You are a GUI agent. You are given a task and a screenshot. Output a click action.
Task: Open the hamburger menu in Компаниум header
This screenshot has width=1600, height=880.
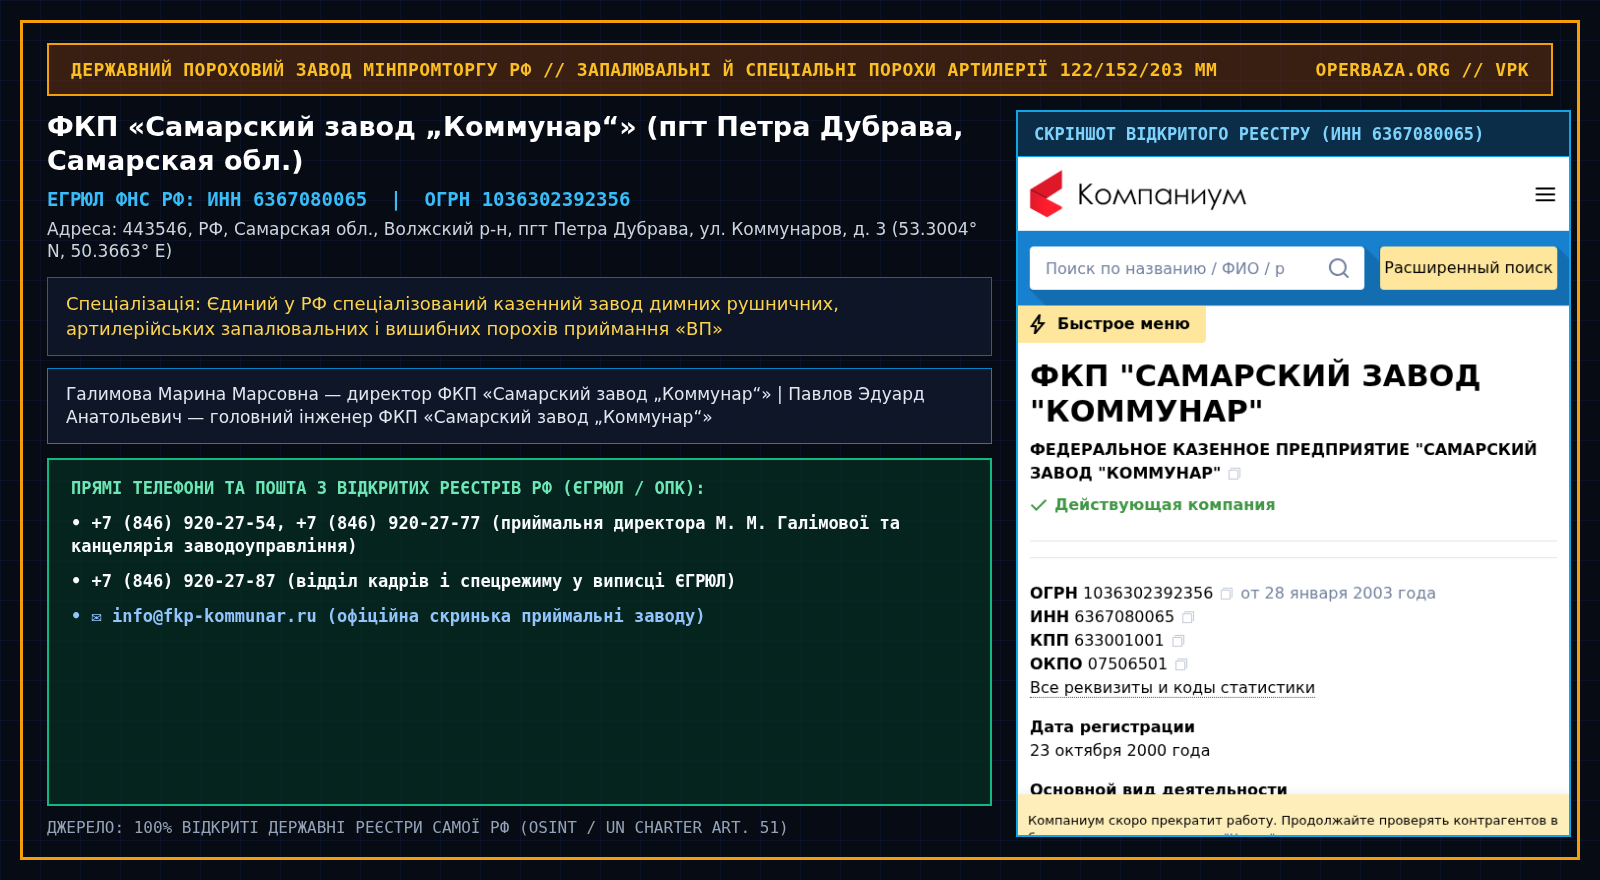[1545, 195]
